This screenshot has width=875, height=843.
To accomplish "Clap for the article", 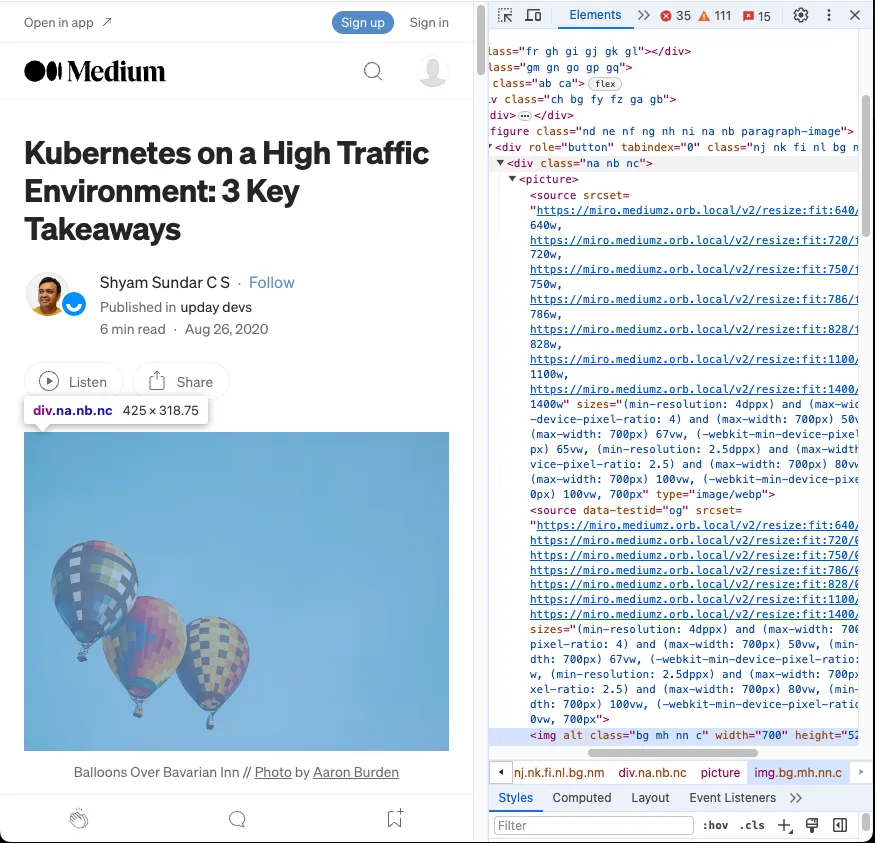I will click(x=79, y=819).
